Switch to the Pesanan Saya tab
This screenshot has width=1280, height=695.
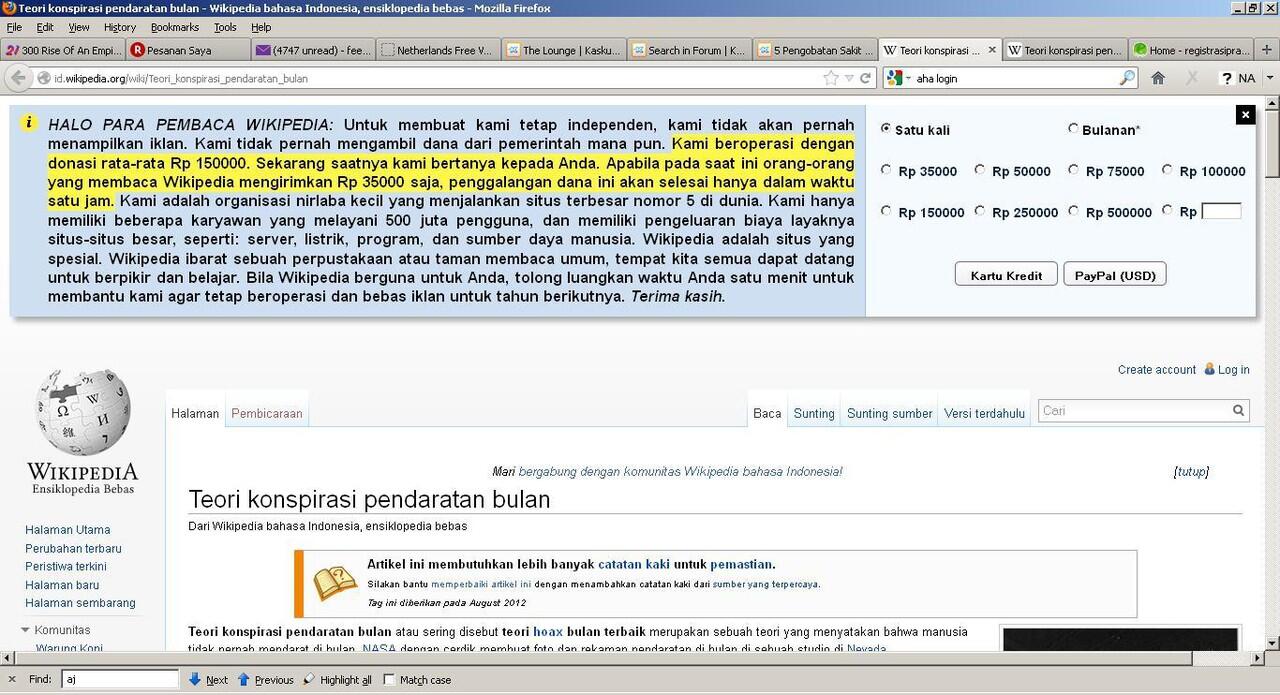coord(186,49)
